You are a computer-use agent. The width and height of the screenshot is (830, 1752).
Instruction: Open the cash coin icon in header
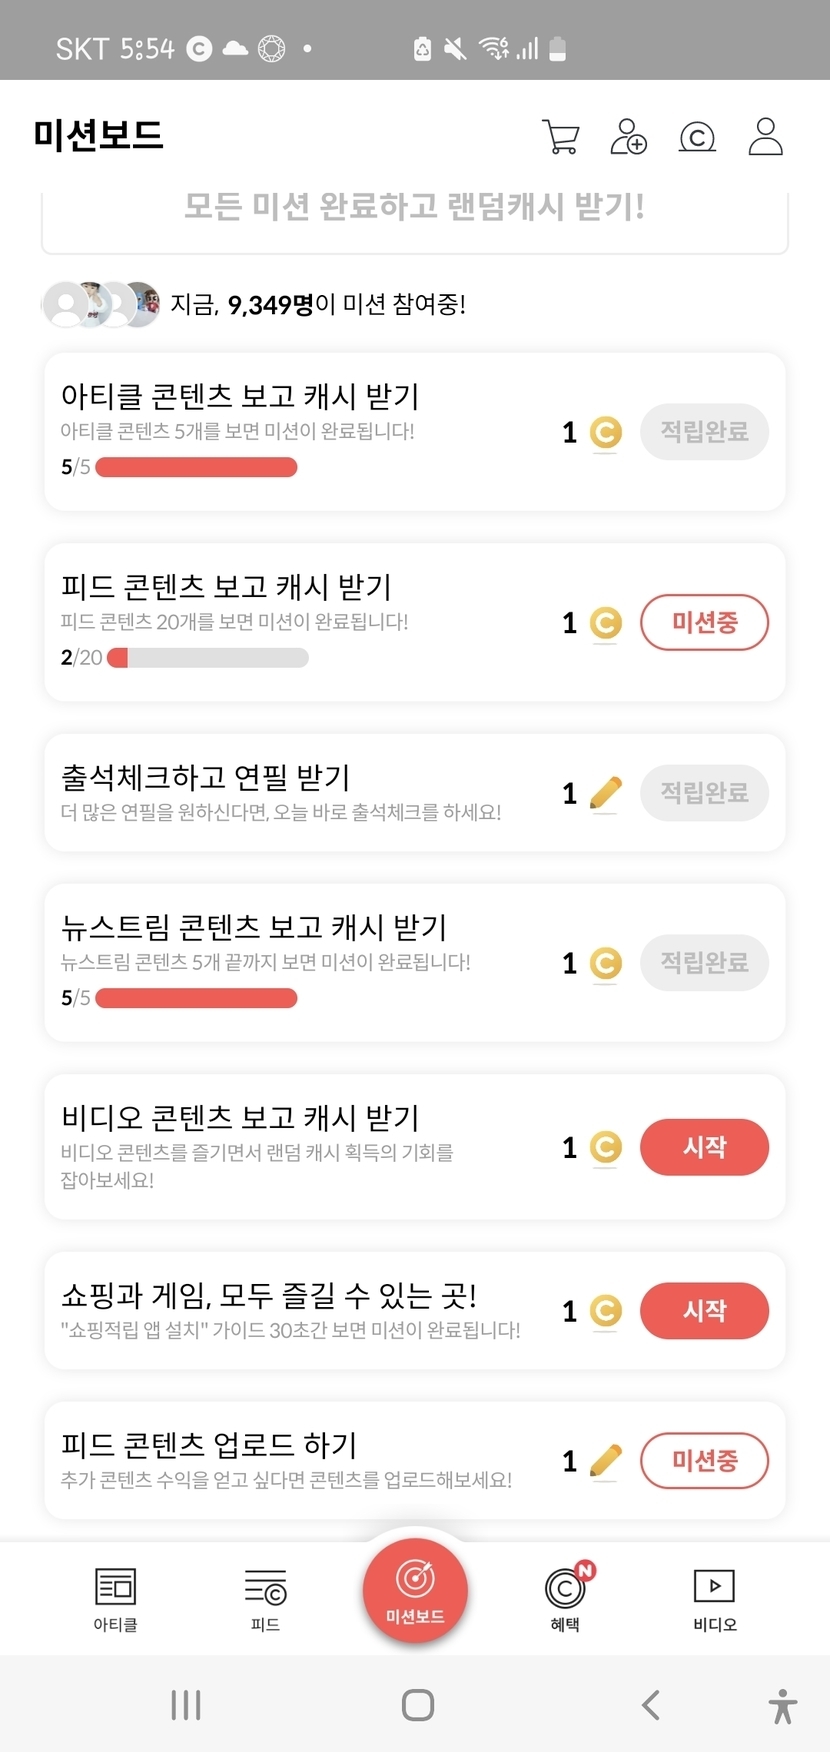(x=697, y=137)
